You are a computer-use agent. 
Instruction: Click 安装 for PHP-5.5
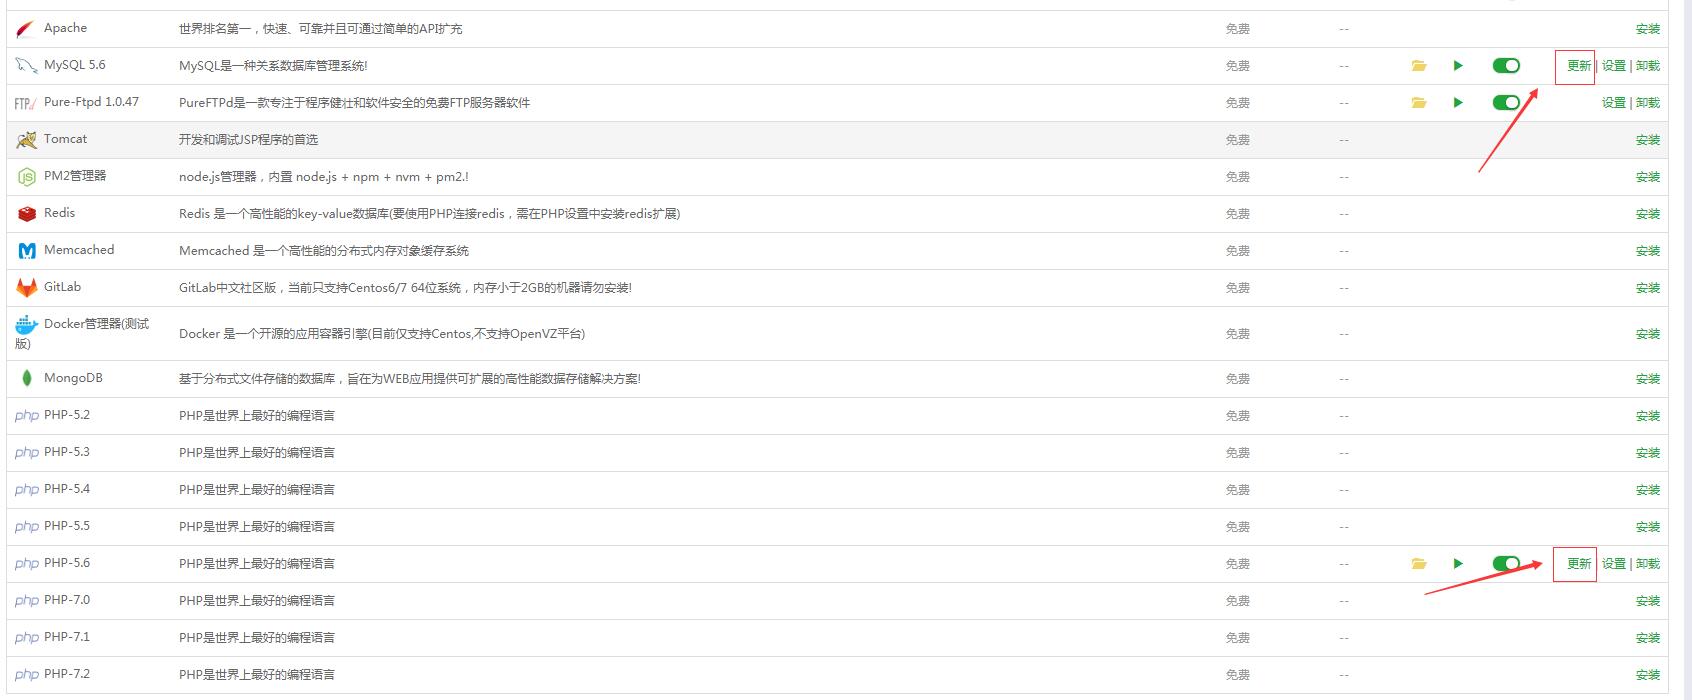1648,527
